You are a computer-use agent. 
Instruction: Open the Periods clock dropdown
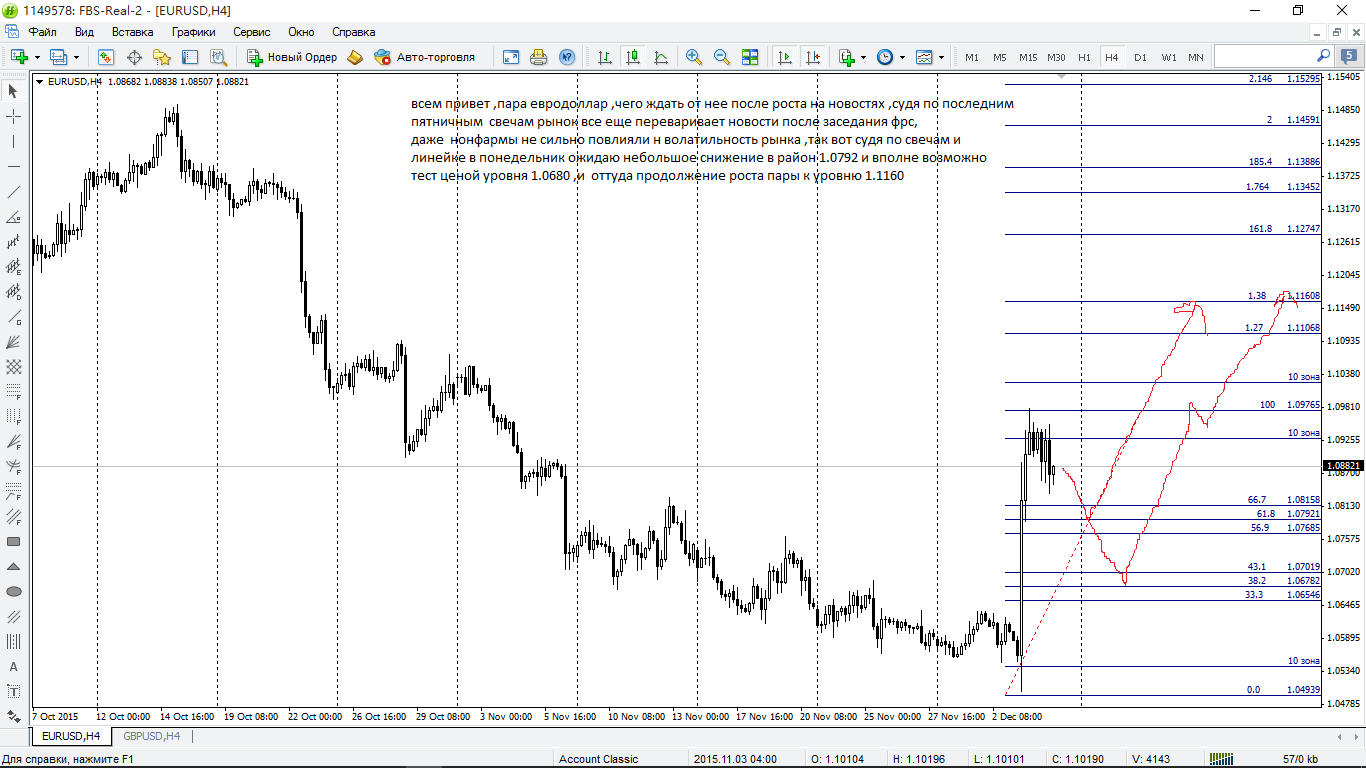890,57
